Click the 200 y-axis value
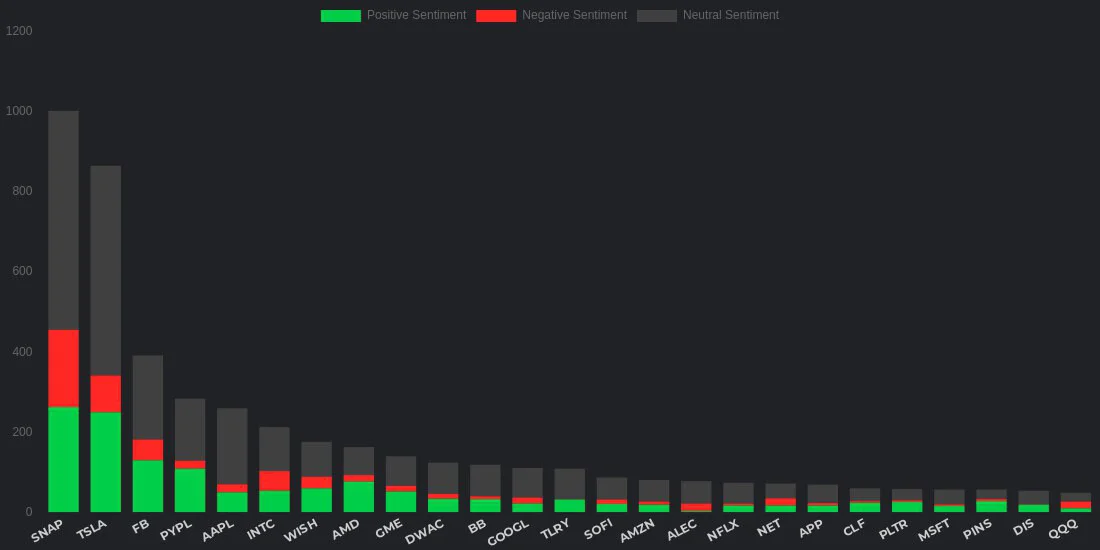Image resolution: width=1100 pixels, height=550 pixels. click(21, 431)
